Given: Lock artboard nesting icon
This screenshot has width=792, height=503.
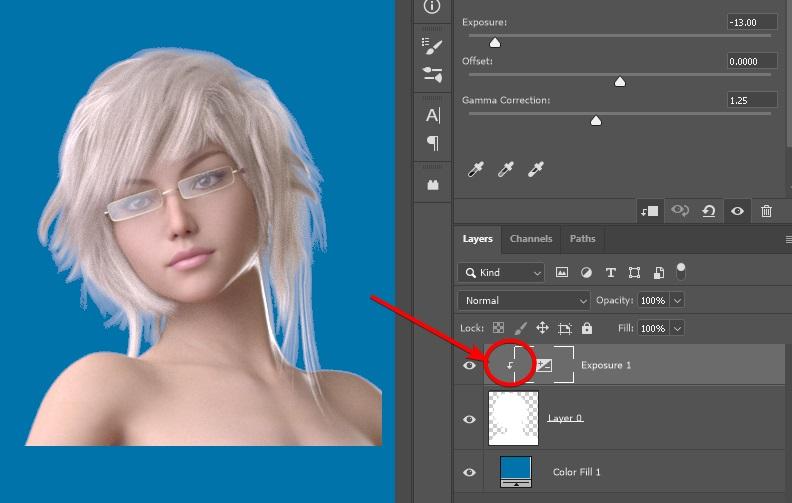Looking at the screenshot, I should point(565,328).
